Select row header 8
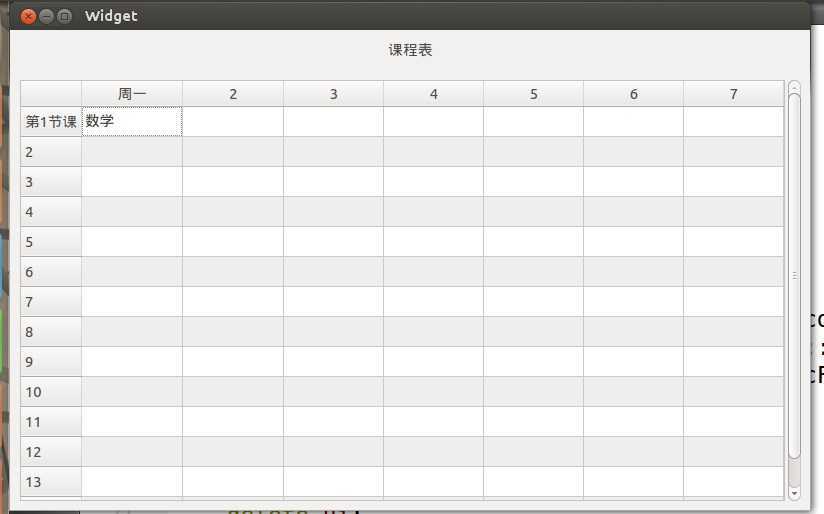824x514 pixels. tap(51, 332)
